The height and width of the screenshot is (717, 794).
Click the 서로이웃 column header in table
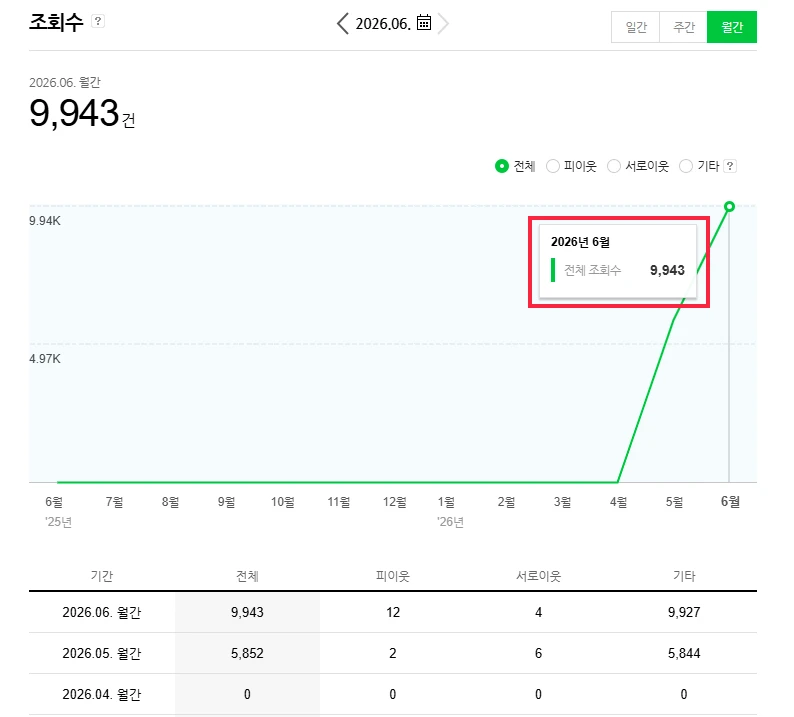click(x=538, y=576)
